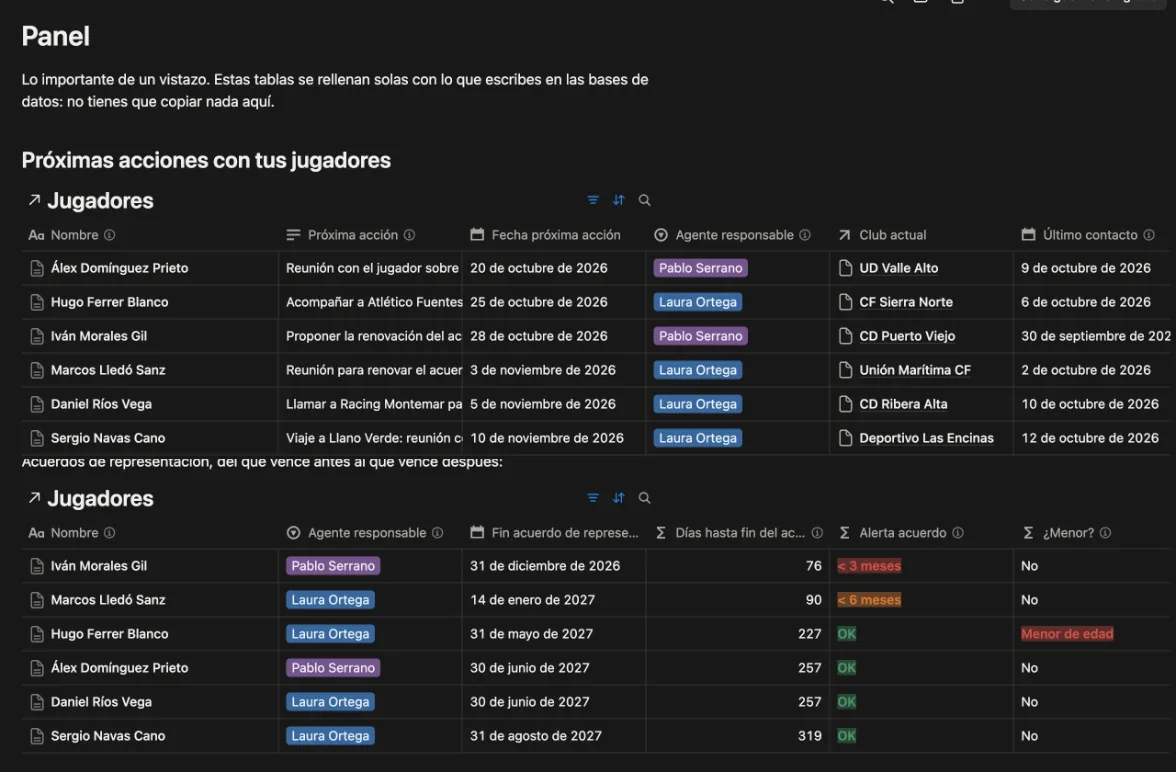Viewport: 1176px width, 772px height.
Task: Click the page icon of Deportivo Las Encinas
Action: tap(845, 438)
